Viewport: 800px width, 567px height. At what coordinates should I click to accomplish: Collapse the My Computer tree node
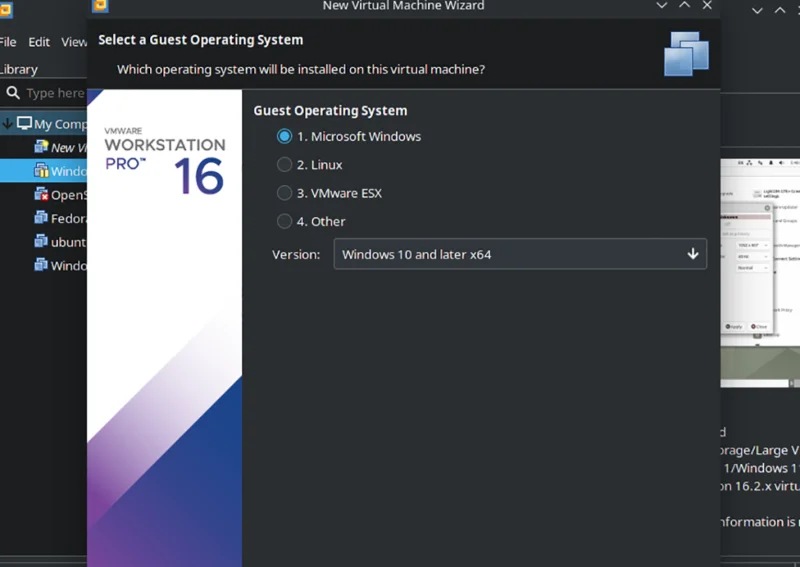coord(7,124)
